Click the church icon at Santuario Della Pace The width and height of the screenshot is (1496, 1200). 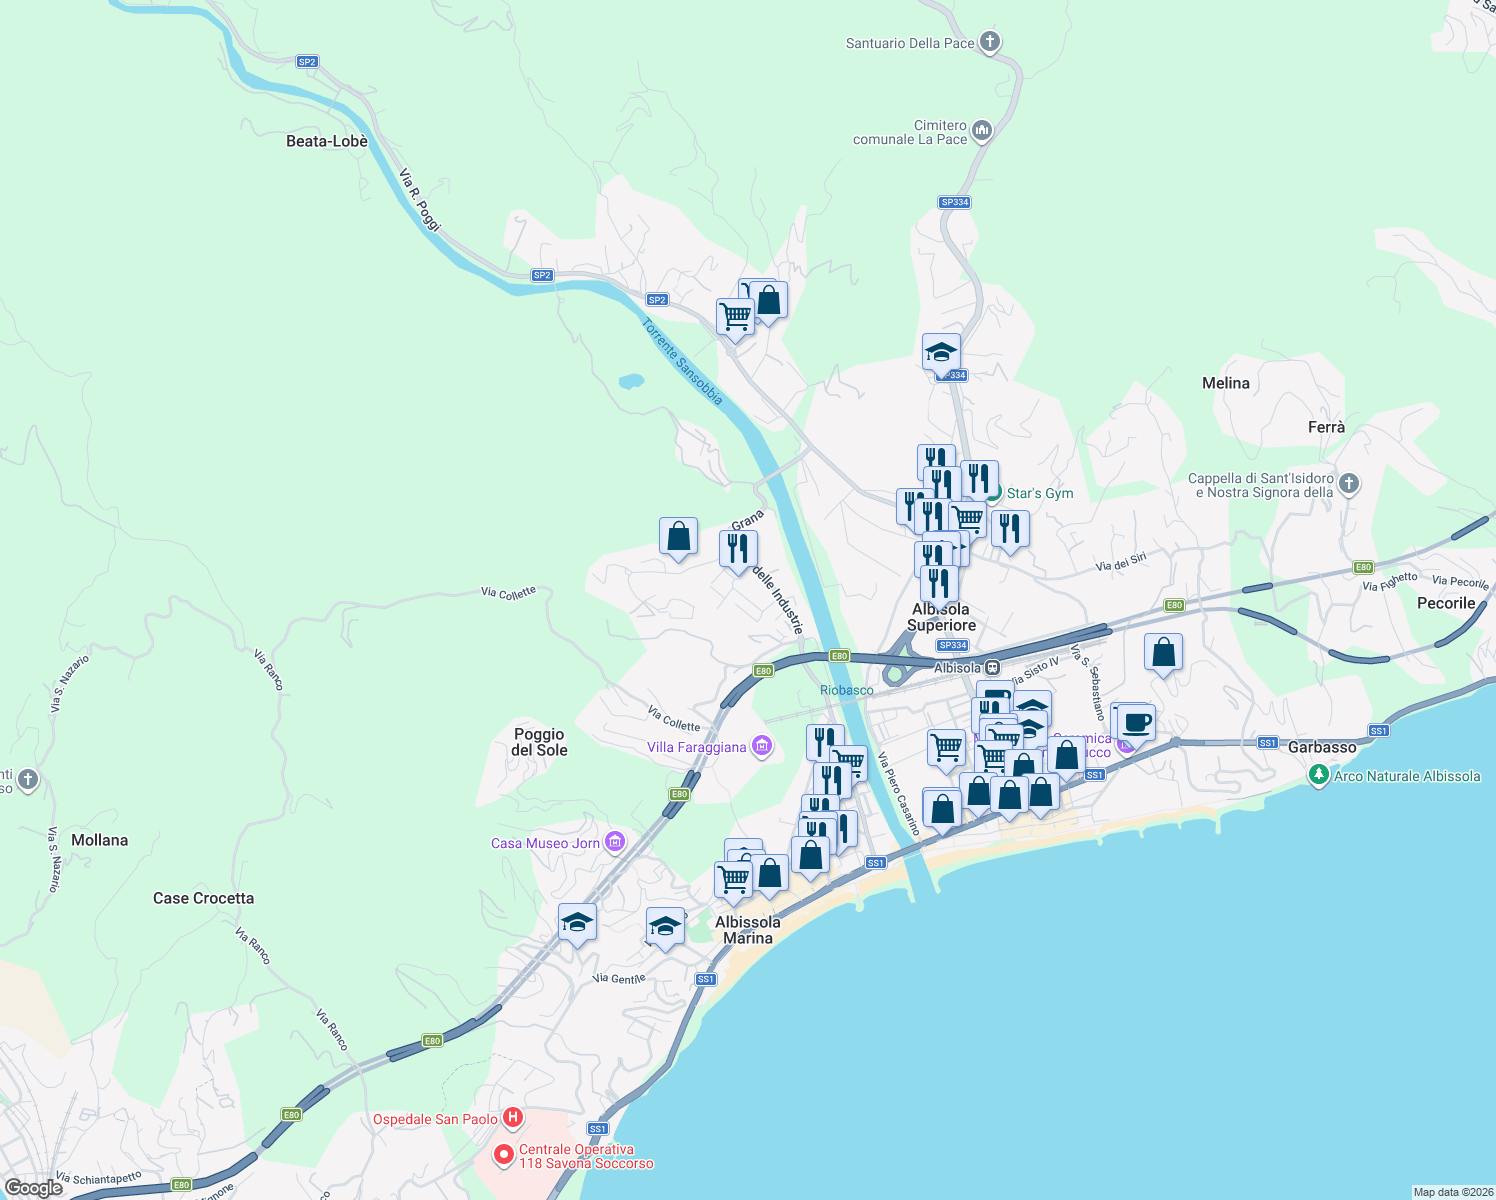tap(988, 42)
